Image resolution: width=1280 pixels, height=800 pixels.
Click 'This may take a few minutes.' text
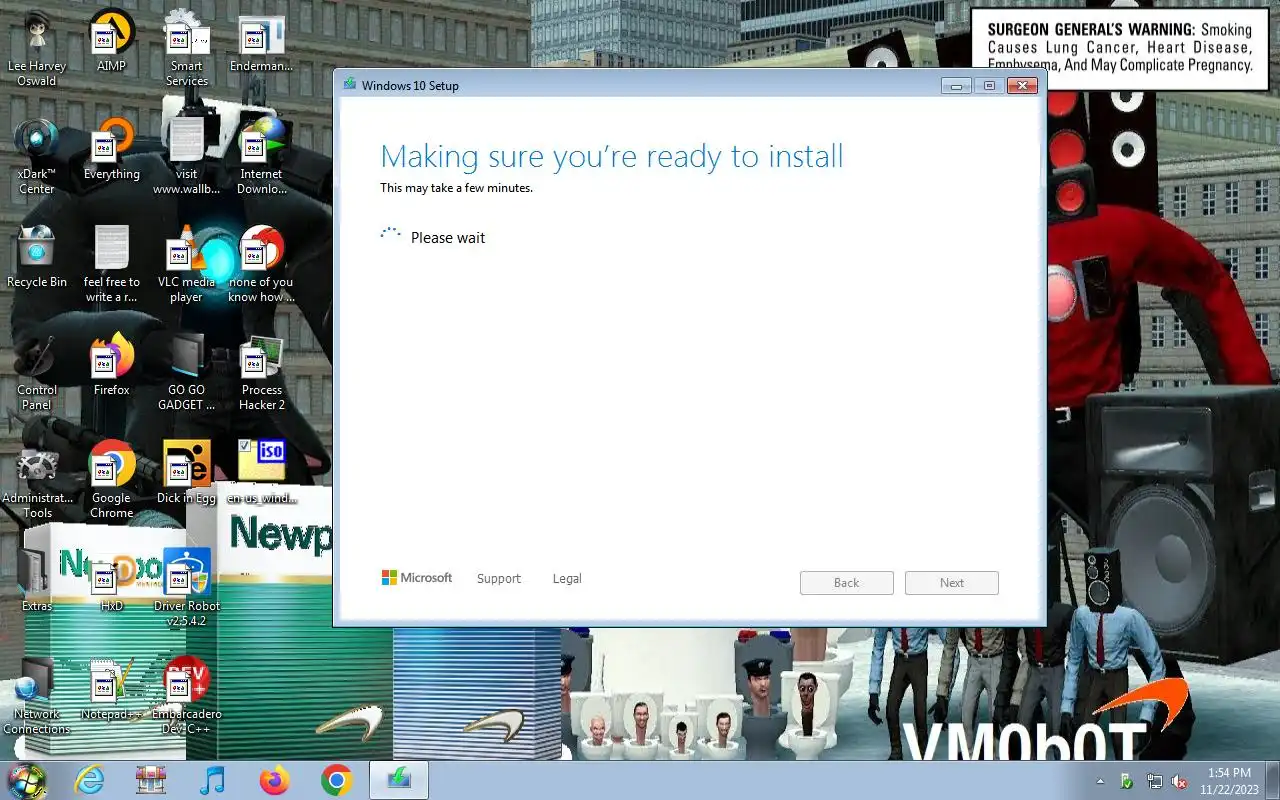(456, 188)
